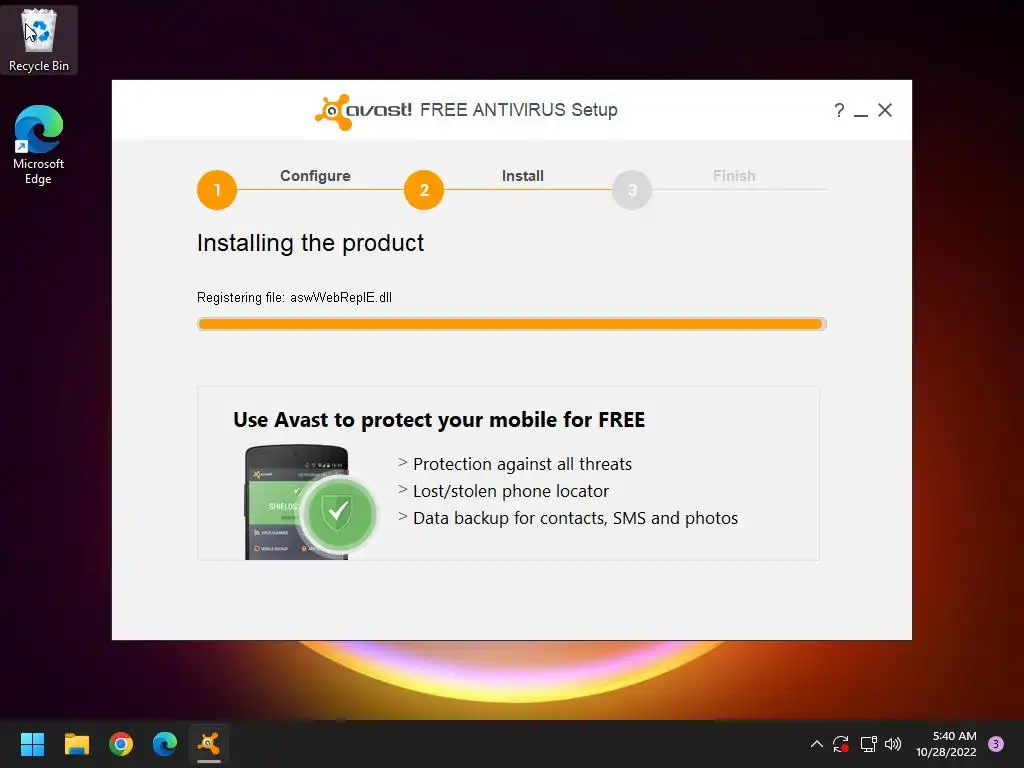Open the Windows Start menu
The image size is (1024, 768).
click(32, 744)
